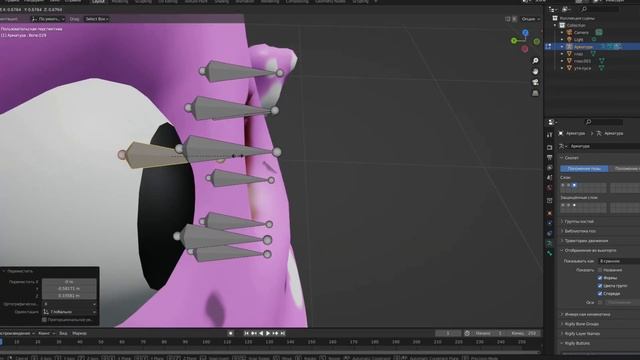Open the Ориентация Глобально dropdown in the operator panel
Image resolution: width=640 pixels, height=360 pixels.
[69, 312]
